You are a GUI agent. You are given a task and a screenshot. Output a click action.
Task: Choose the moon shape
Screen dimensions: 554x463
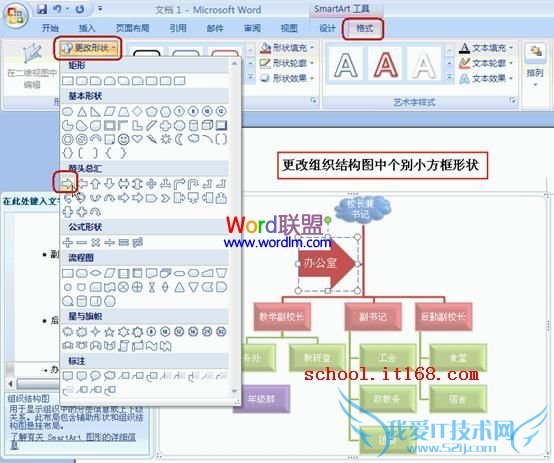179,139
